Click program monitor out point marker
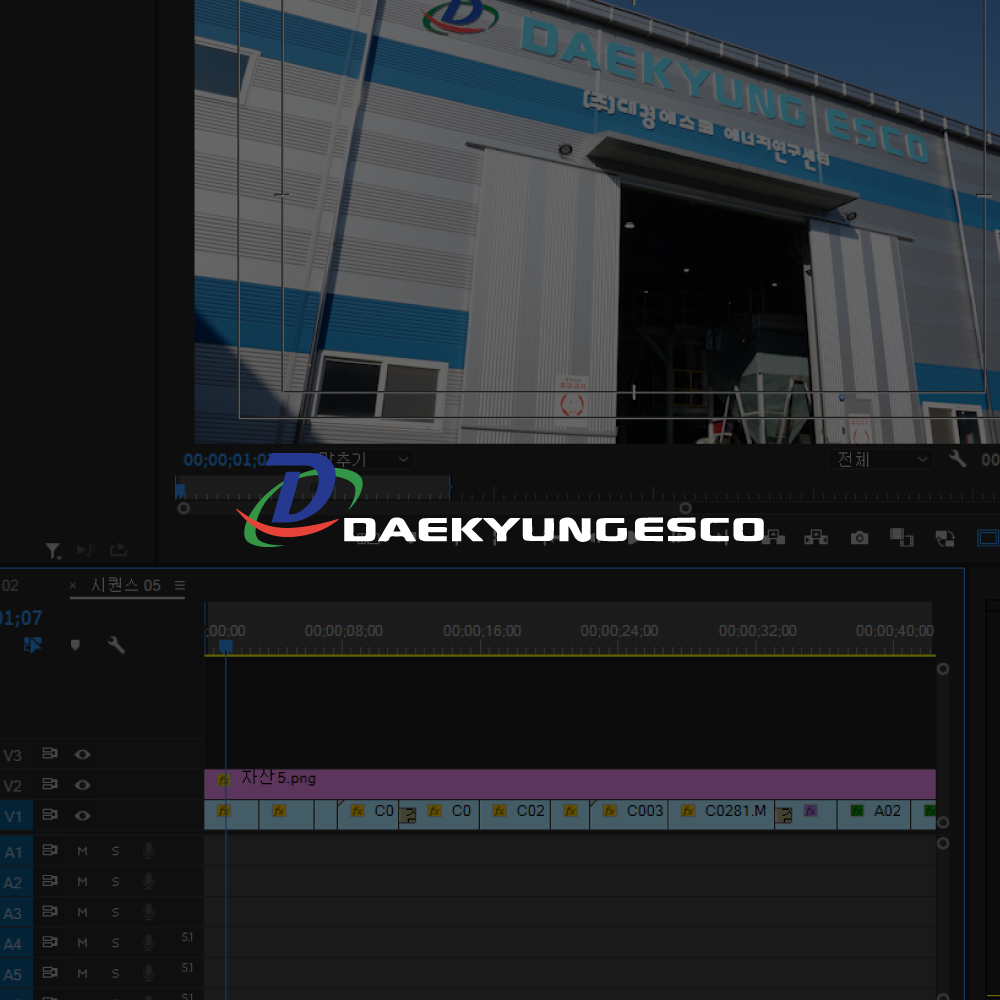The width and height of the screenshot is (1000, 1000). click(x=450, y=487)
